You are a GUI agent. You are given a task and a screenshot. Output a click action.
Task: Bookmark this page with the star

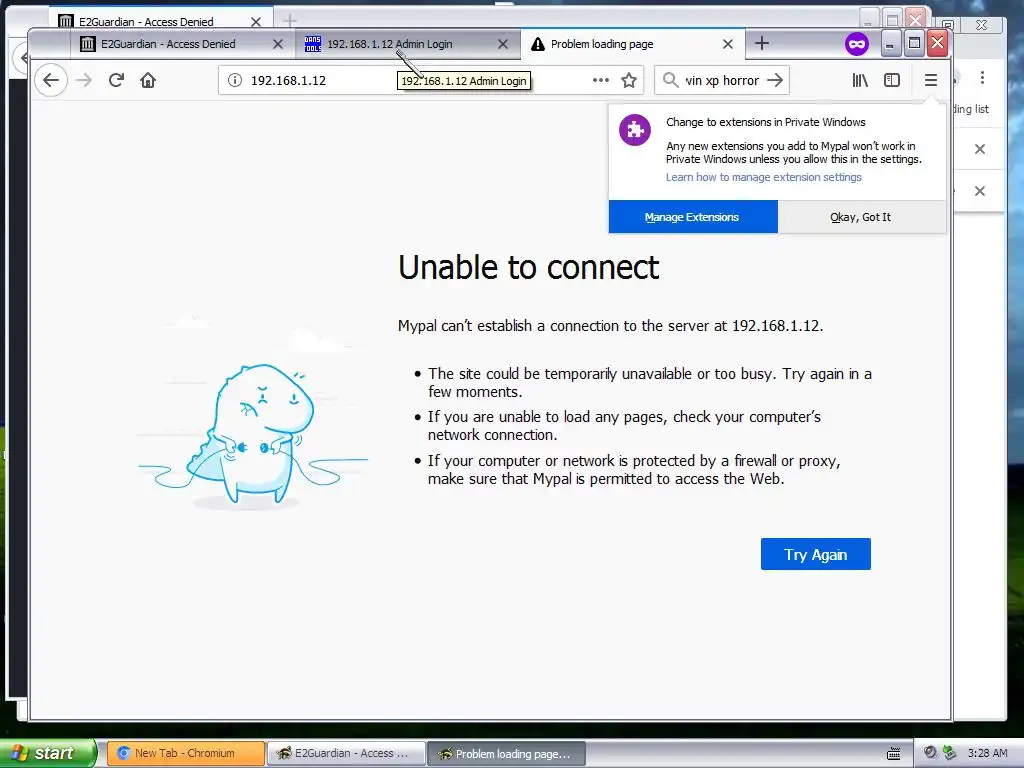[x=629, y=80]
